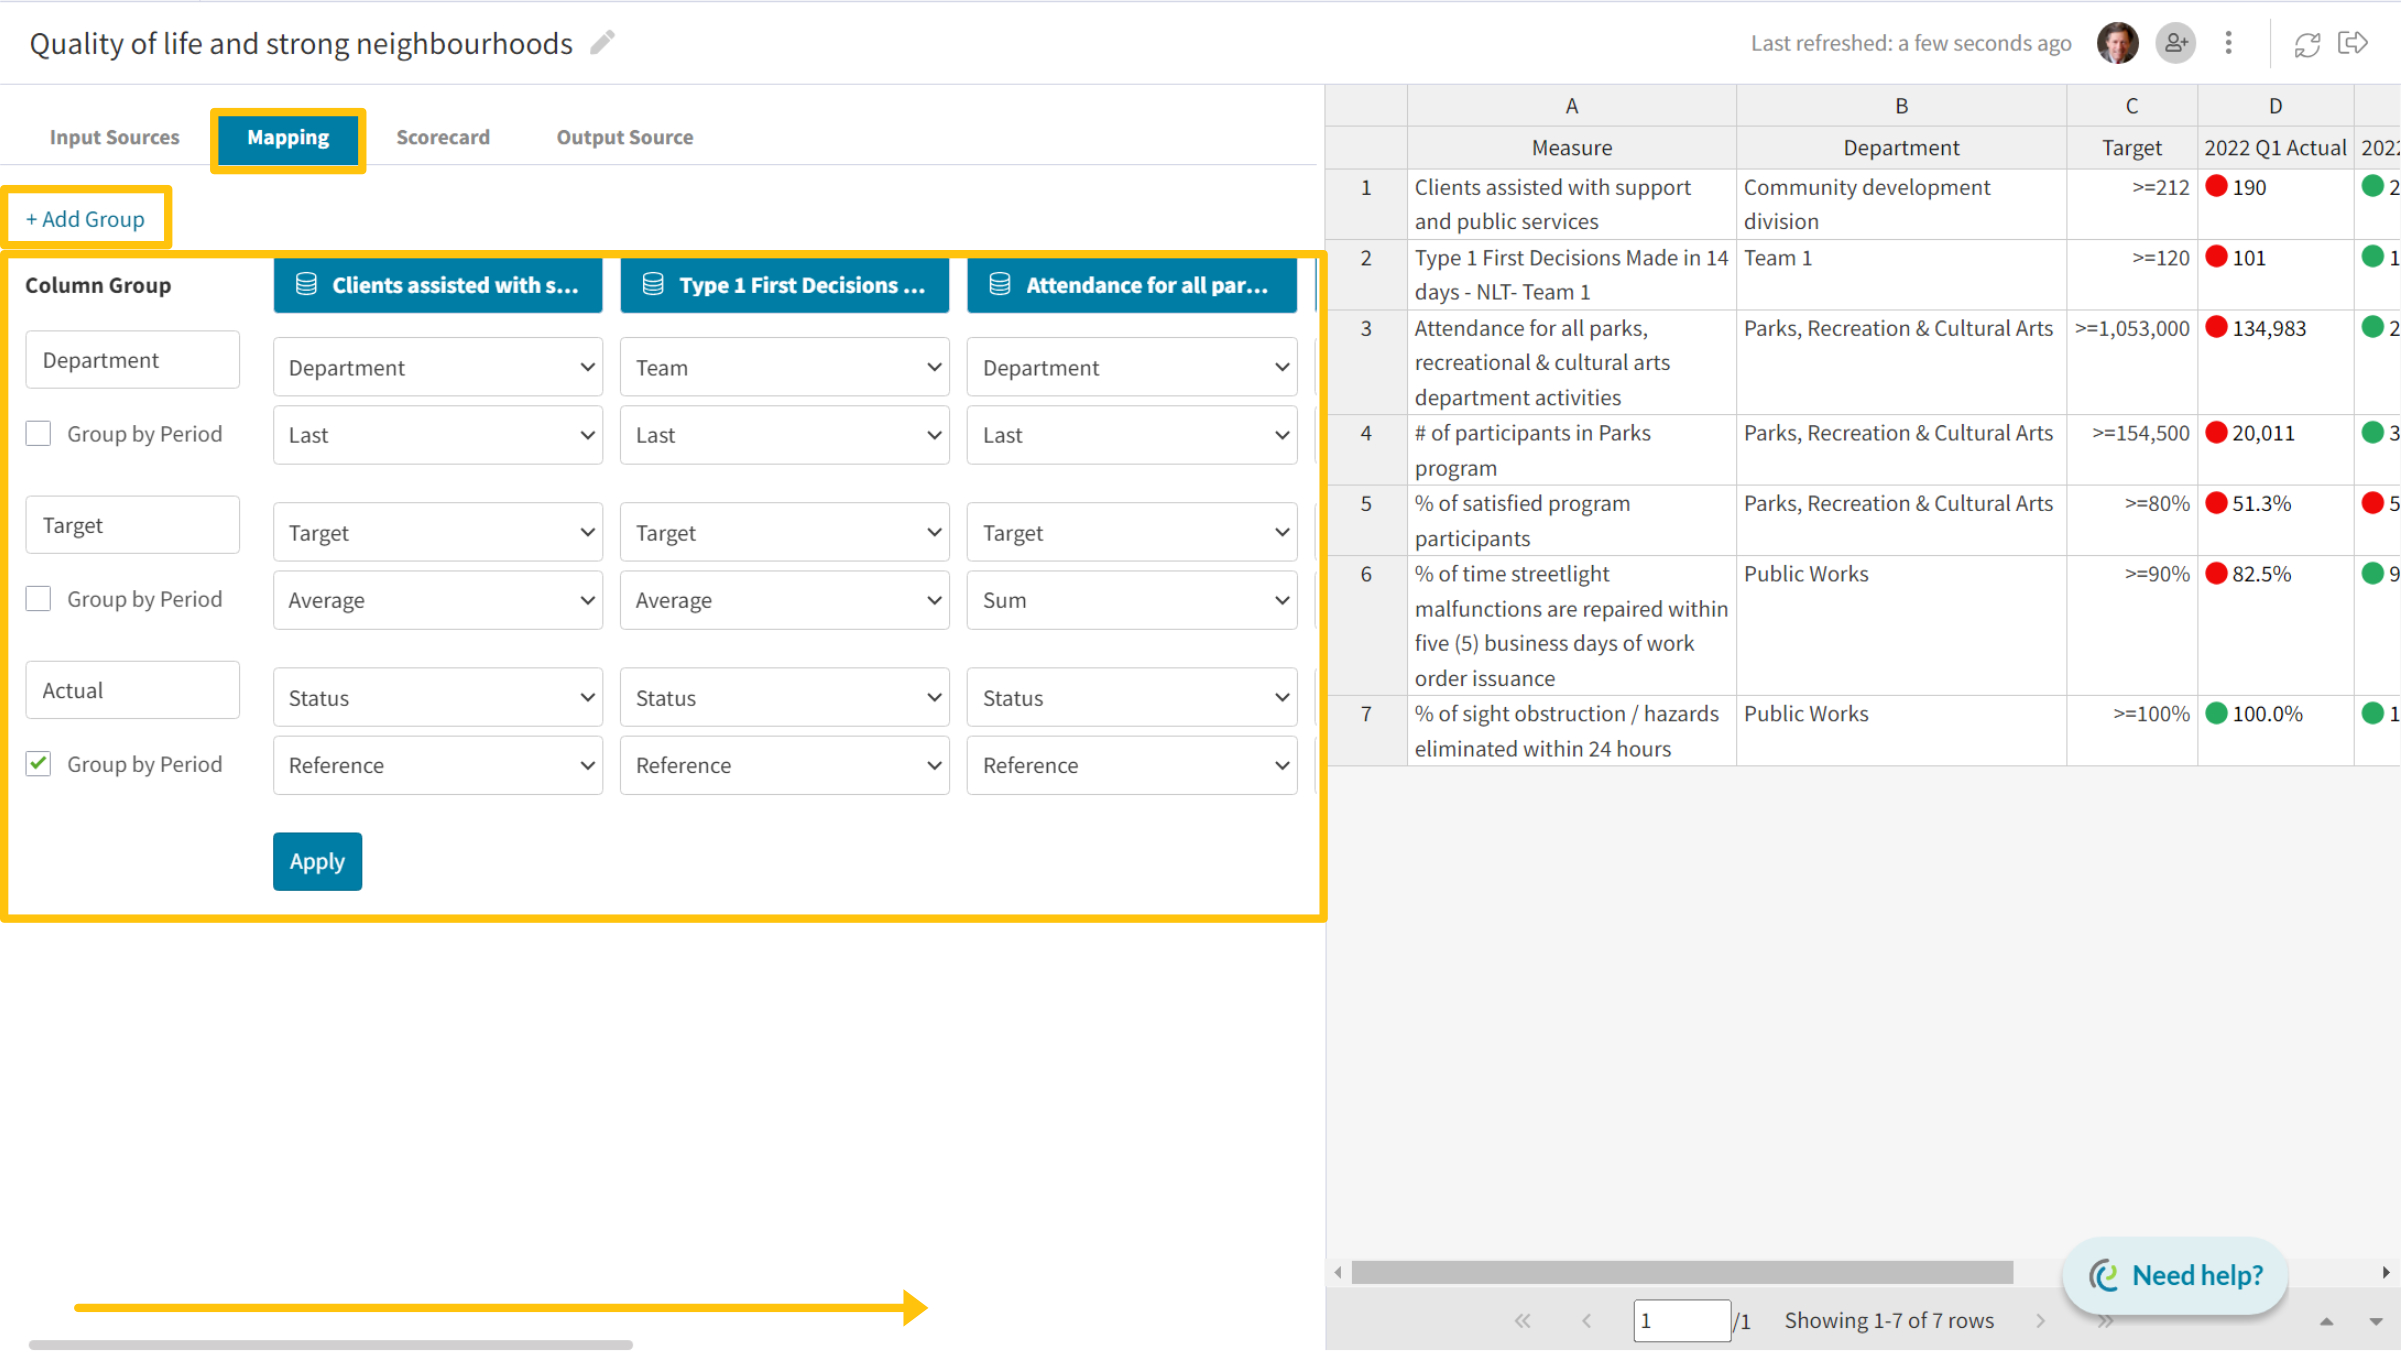Switch to the Scorecard tab

(x=443, y=137)
